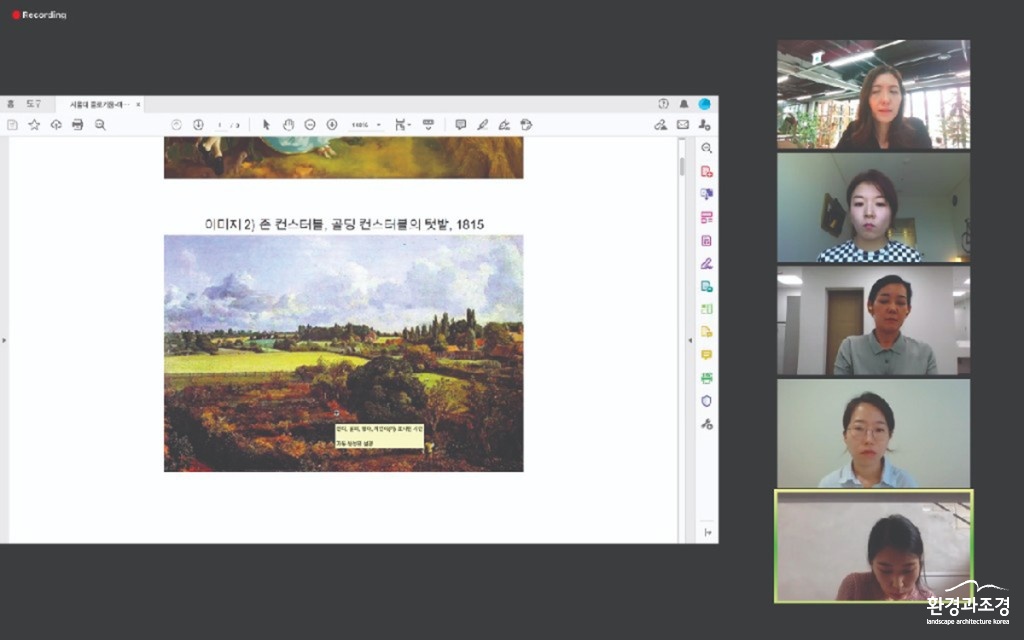Select the open PDF document tab
The width and height of the screenshot is (1024, 640).
tap(99, 104)
